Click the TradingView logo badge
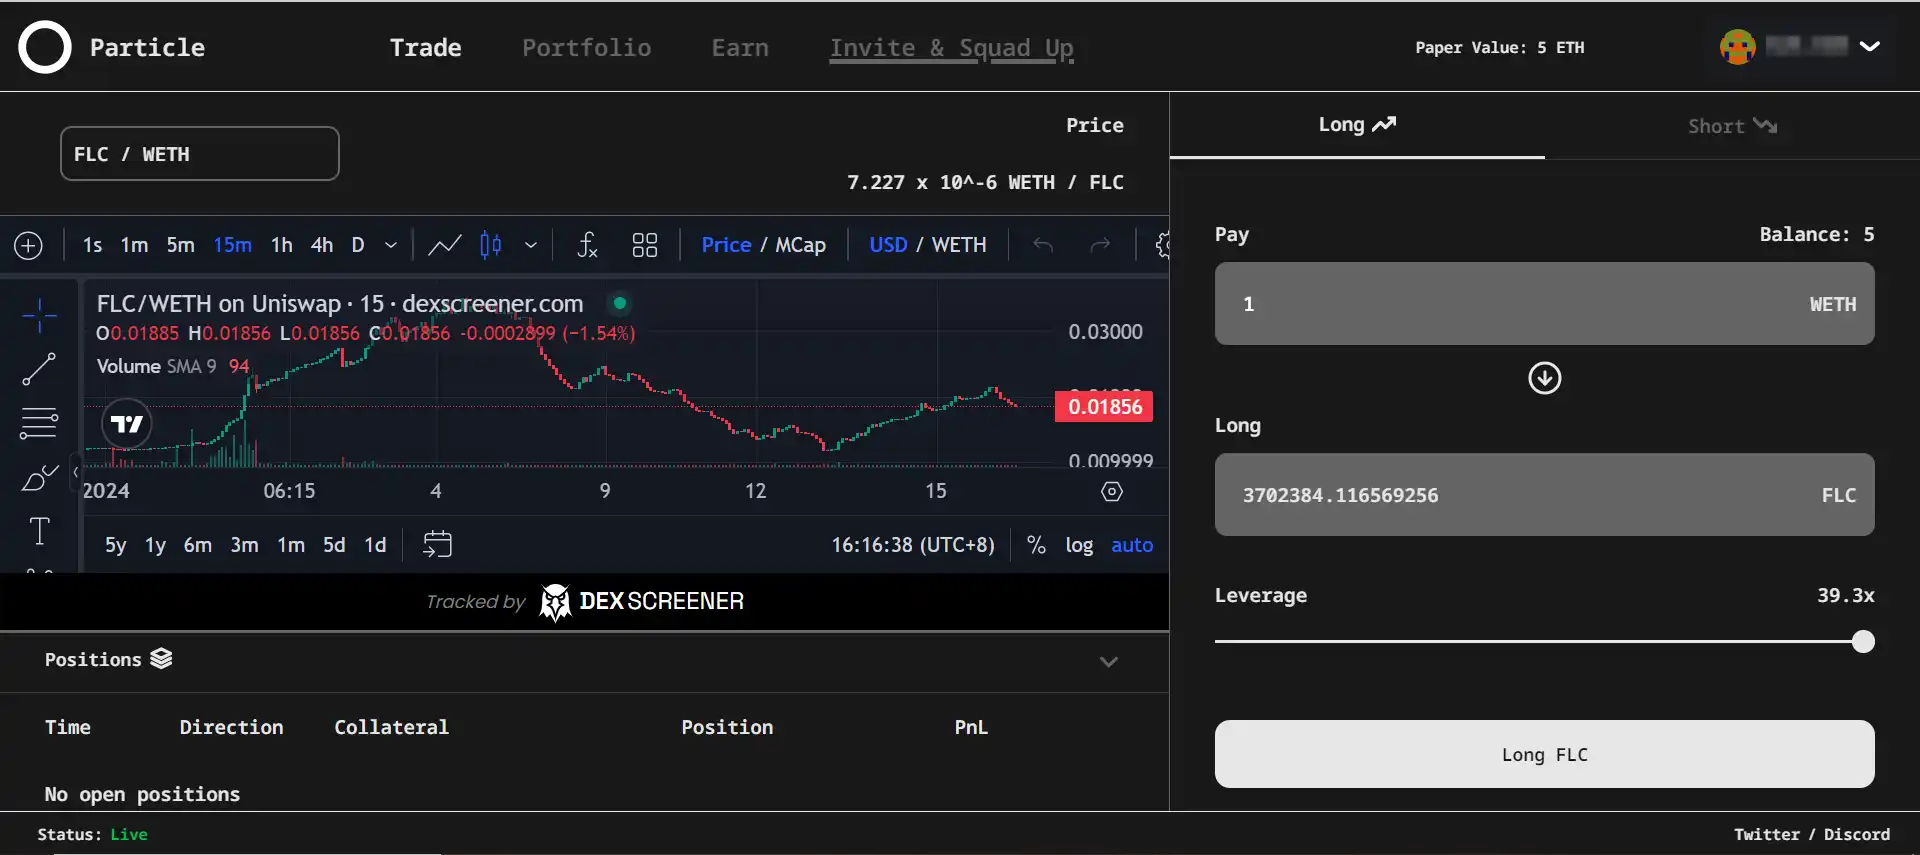This screenshot has width=1920, height=855. coord(127,424)
